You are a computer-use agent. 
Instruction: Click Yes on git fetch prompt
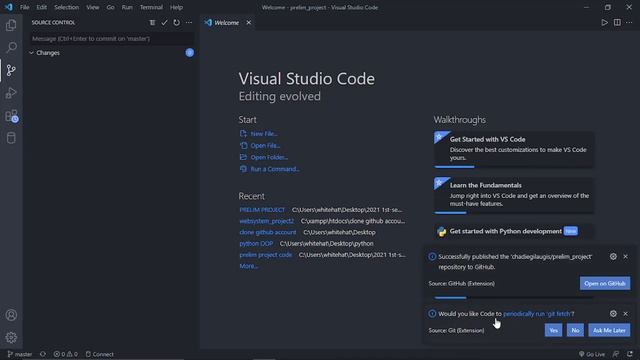[553, 330]
